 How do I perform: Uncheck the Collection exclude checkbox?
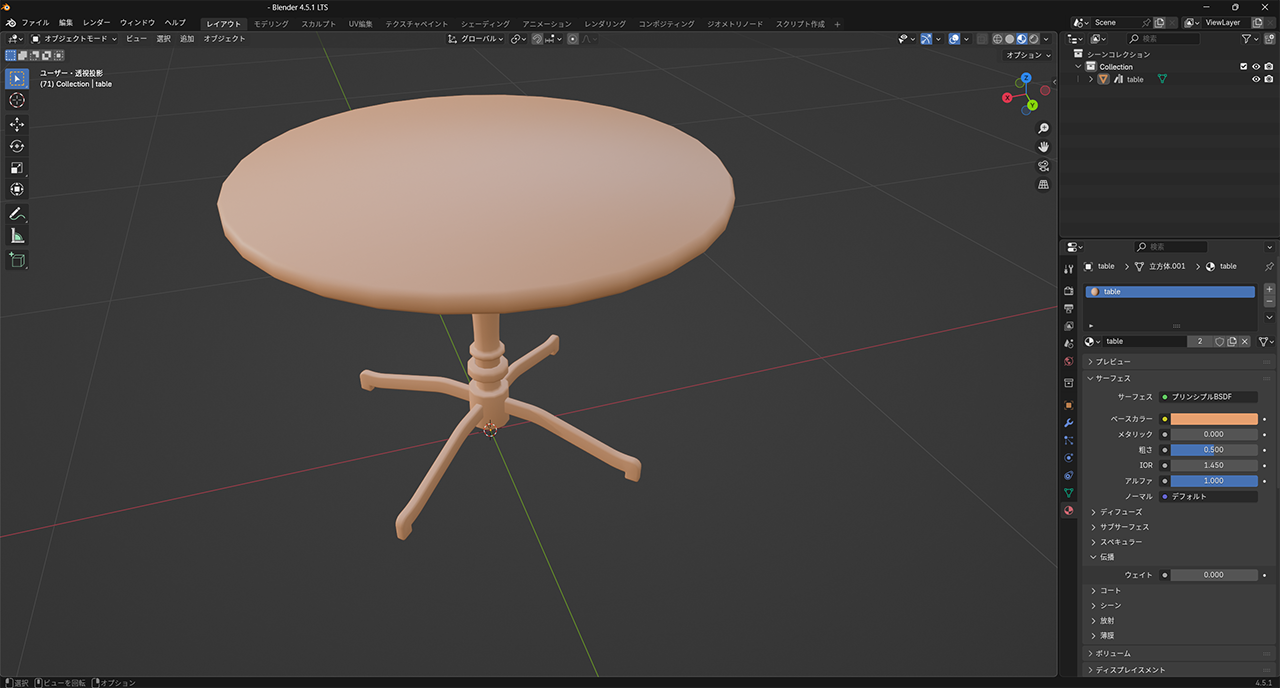coord(1243,67)
